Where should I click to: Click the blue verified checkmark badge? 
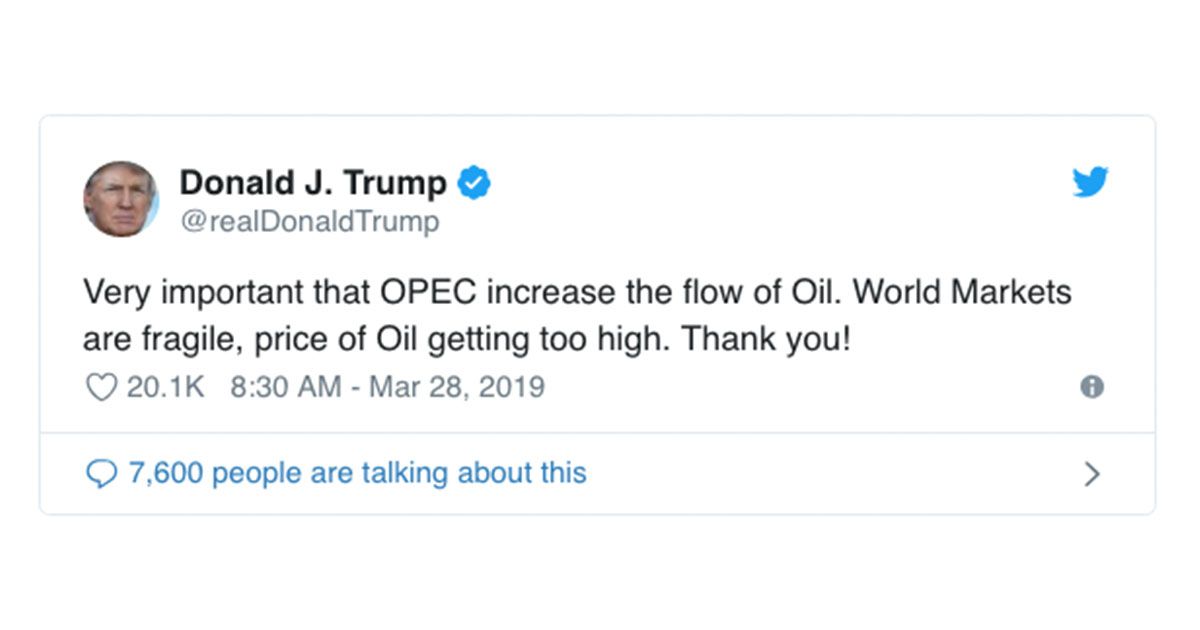(473, 183)
